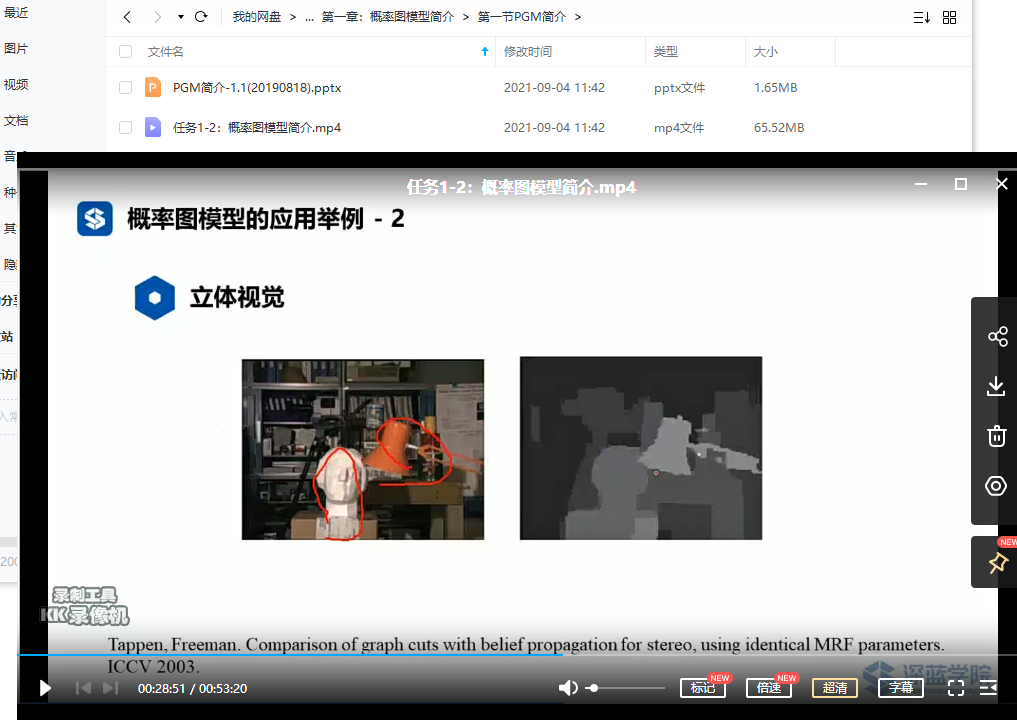This screenshot has width=1017, height=720.
Task: Play the video
Action: [x=45, y=688]
